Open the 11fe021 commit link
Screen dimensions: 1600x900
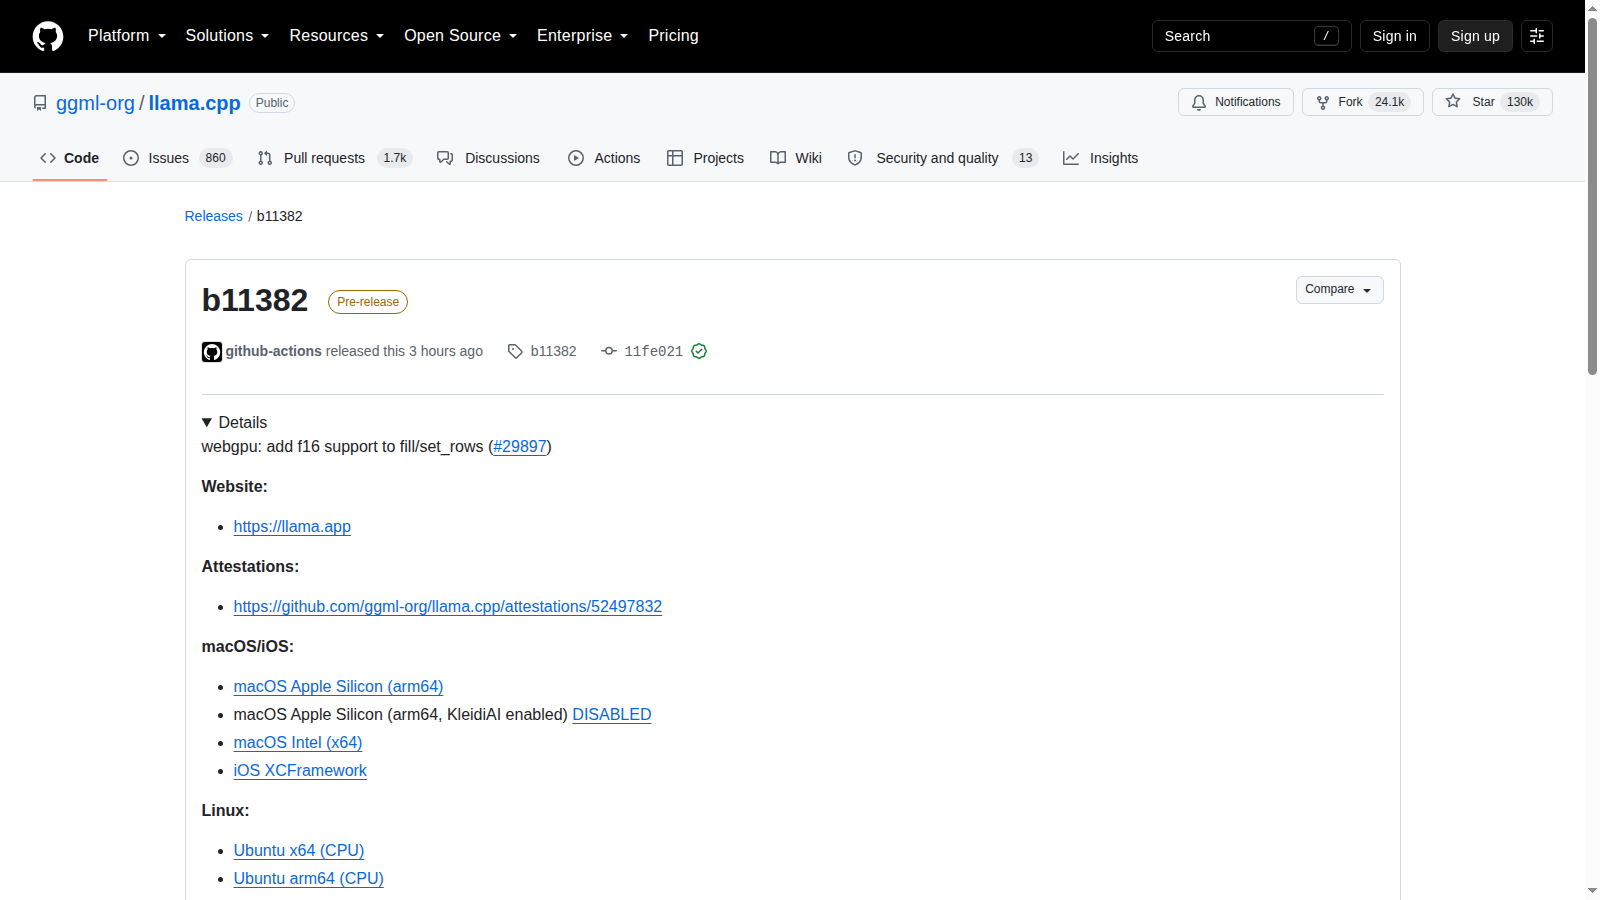[654, 352]
